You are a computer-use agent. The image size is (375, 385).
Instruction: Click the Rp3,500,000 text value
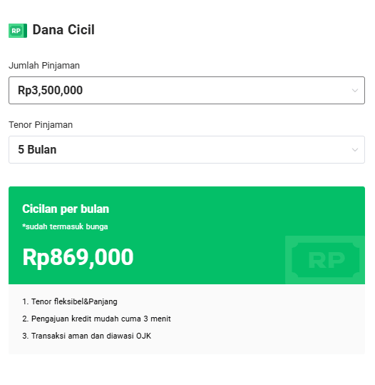coord(50,90)
